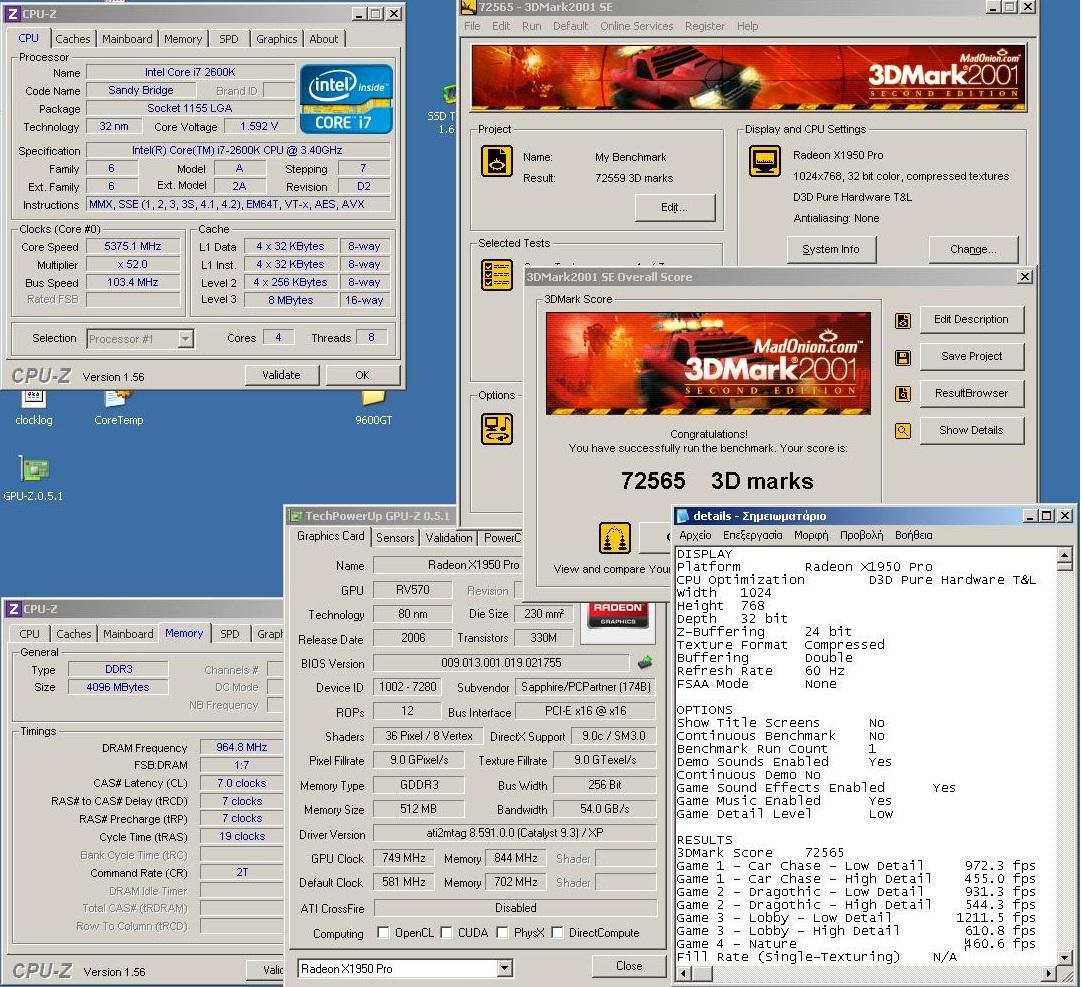Image resolution: width=1082 pixels, height=987 pixels.
Task: Click the online compare icon in score dialog
Action: click(614, 538)
